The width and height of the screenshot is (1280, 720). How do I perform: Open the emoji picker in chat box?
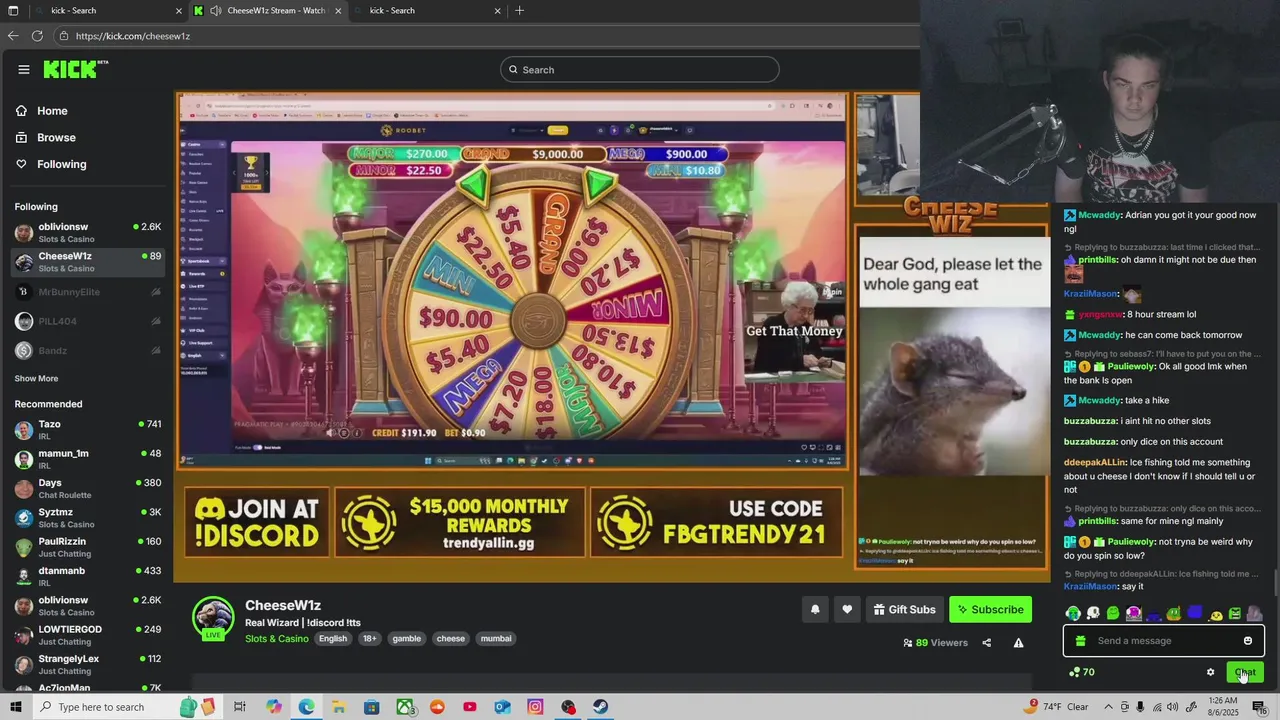click(1248, 641)
